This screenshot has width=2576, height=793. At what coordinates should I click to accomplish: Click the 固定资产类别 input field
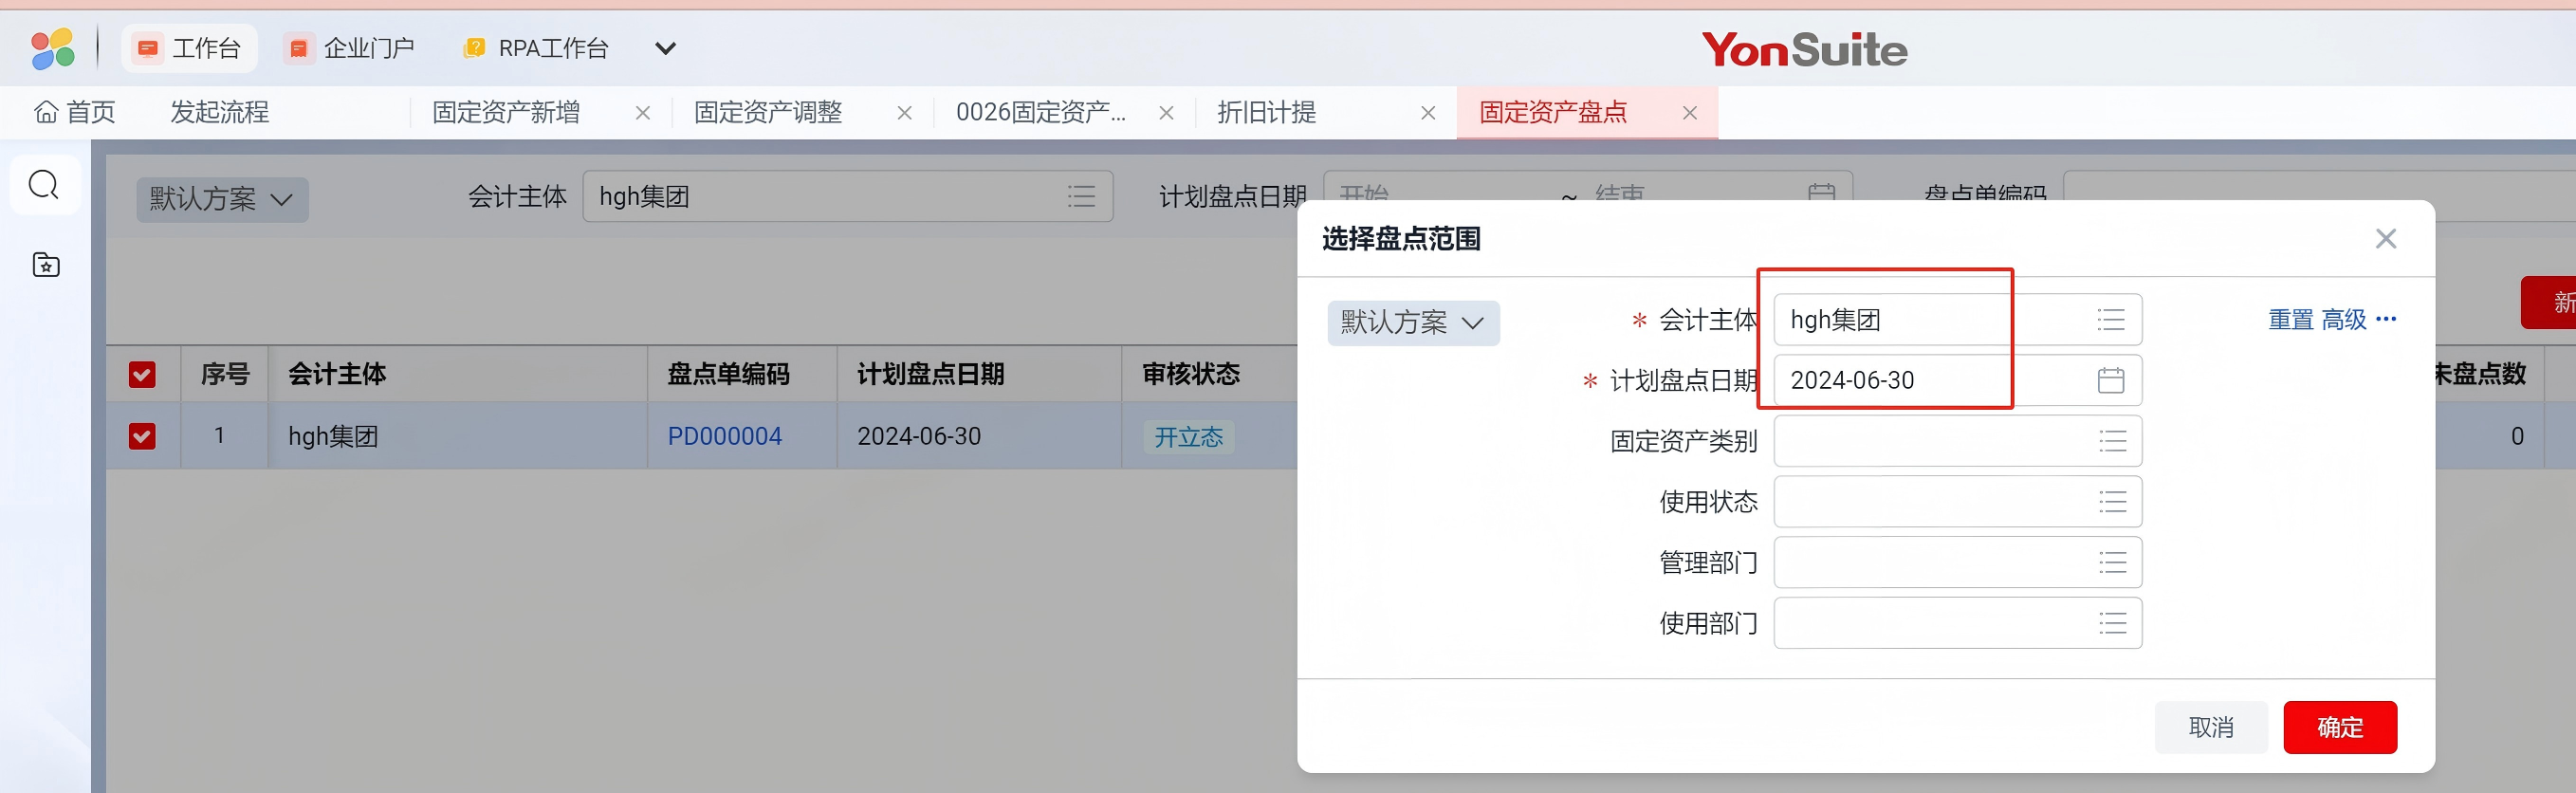tap(1957, 441)
